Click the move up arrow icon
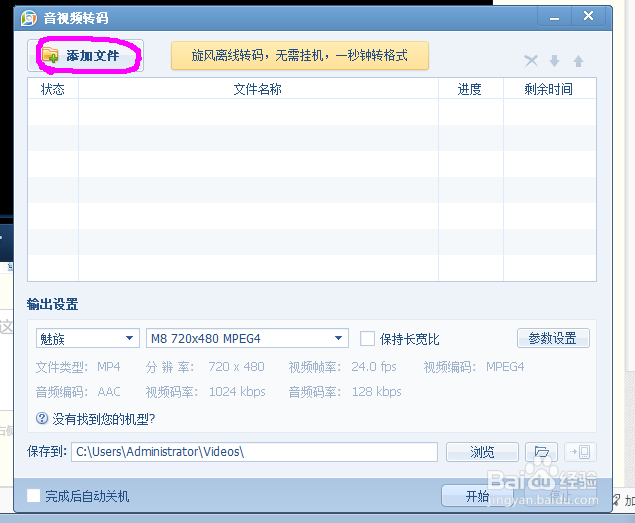 coord(578,61)
